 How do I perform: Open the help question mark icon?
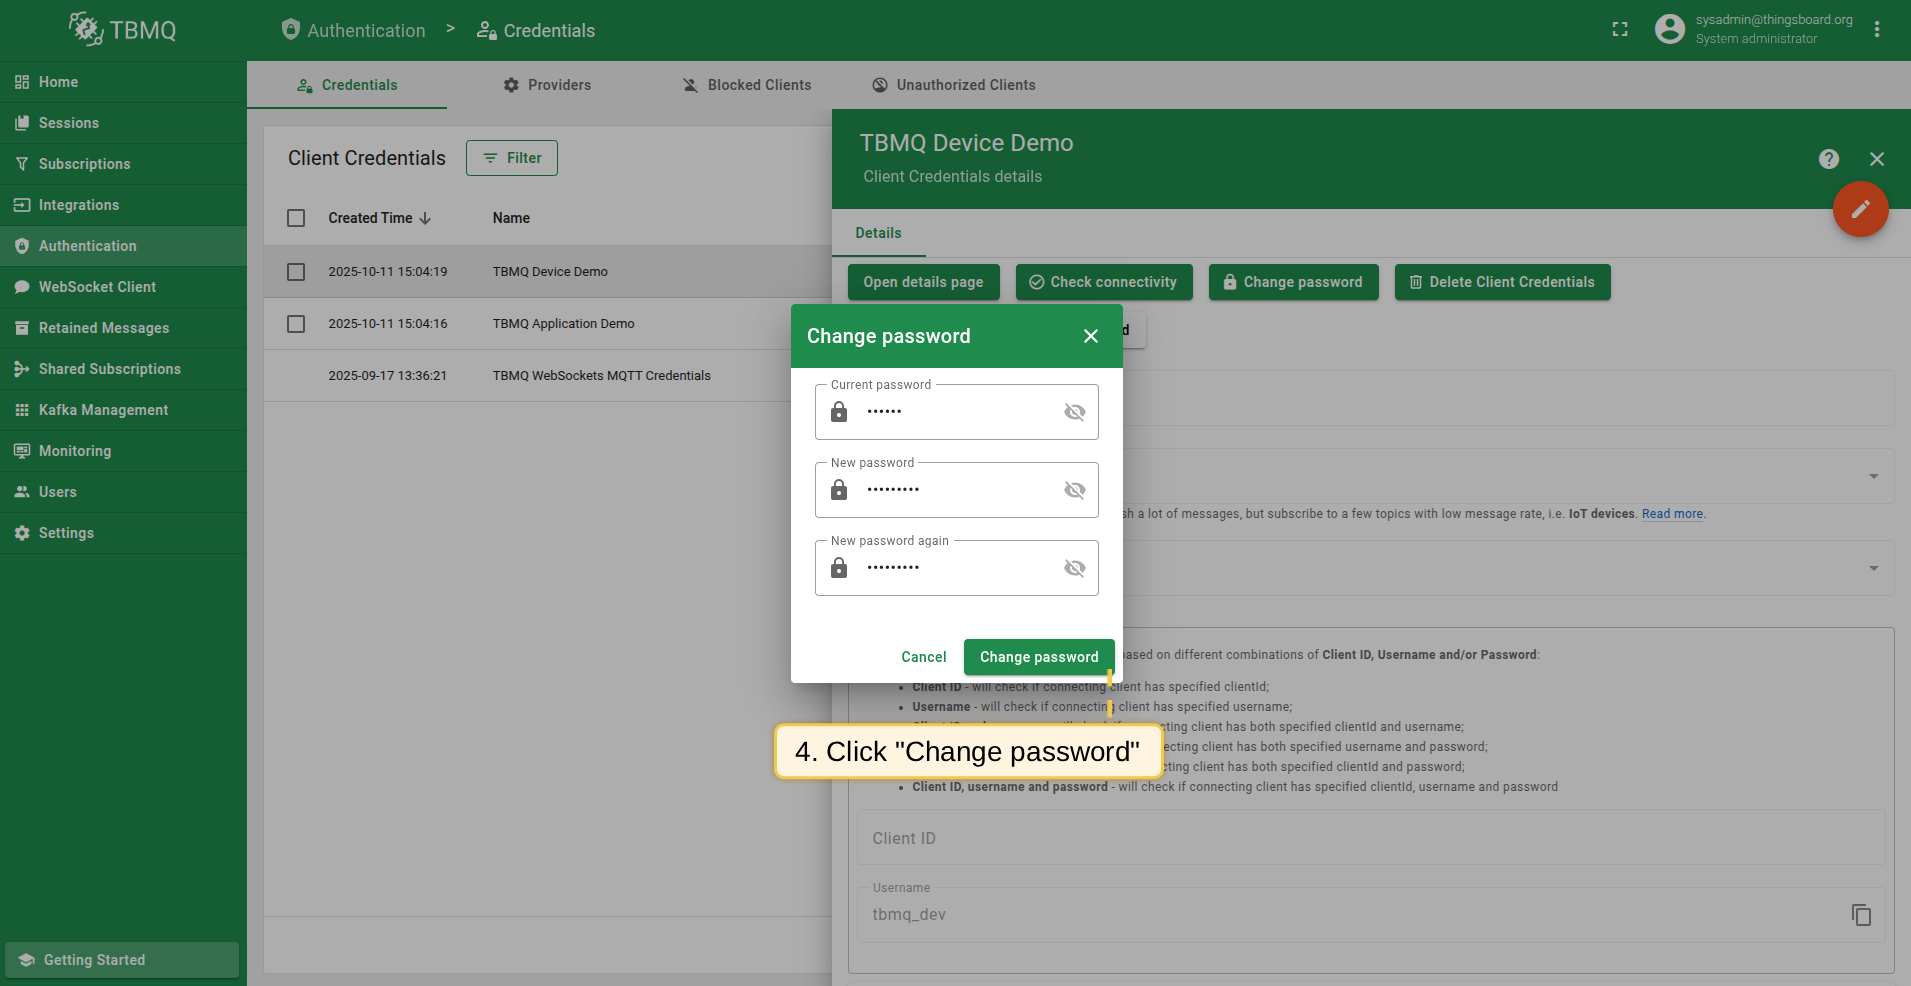[x=1829, y=159]
